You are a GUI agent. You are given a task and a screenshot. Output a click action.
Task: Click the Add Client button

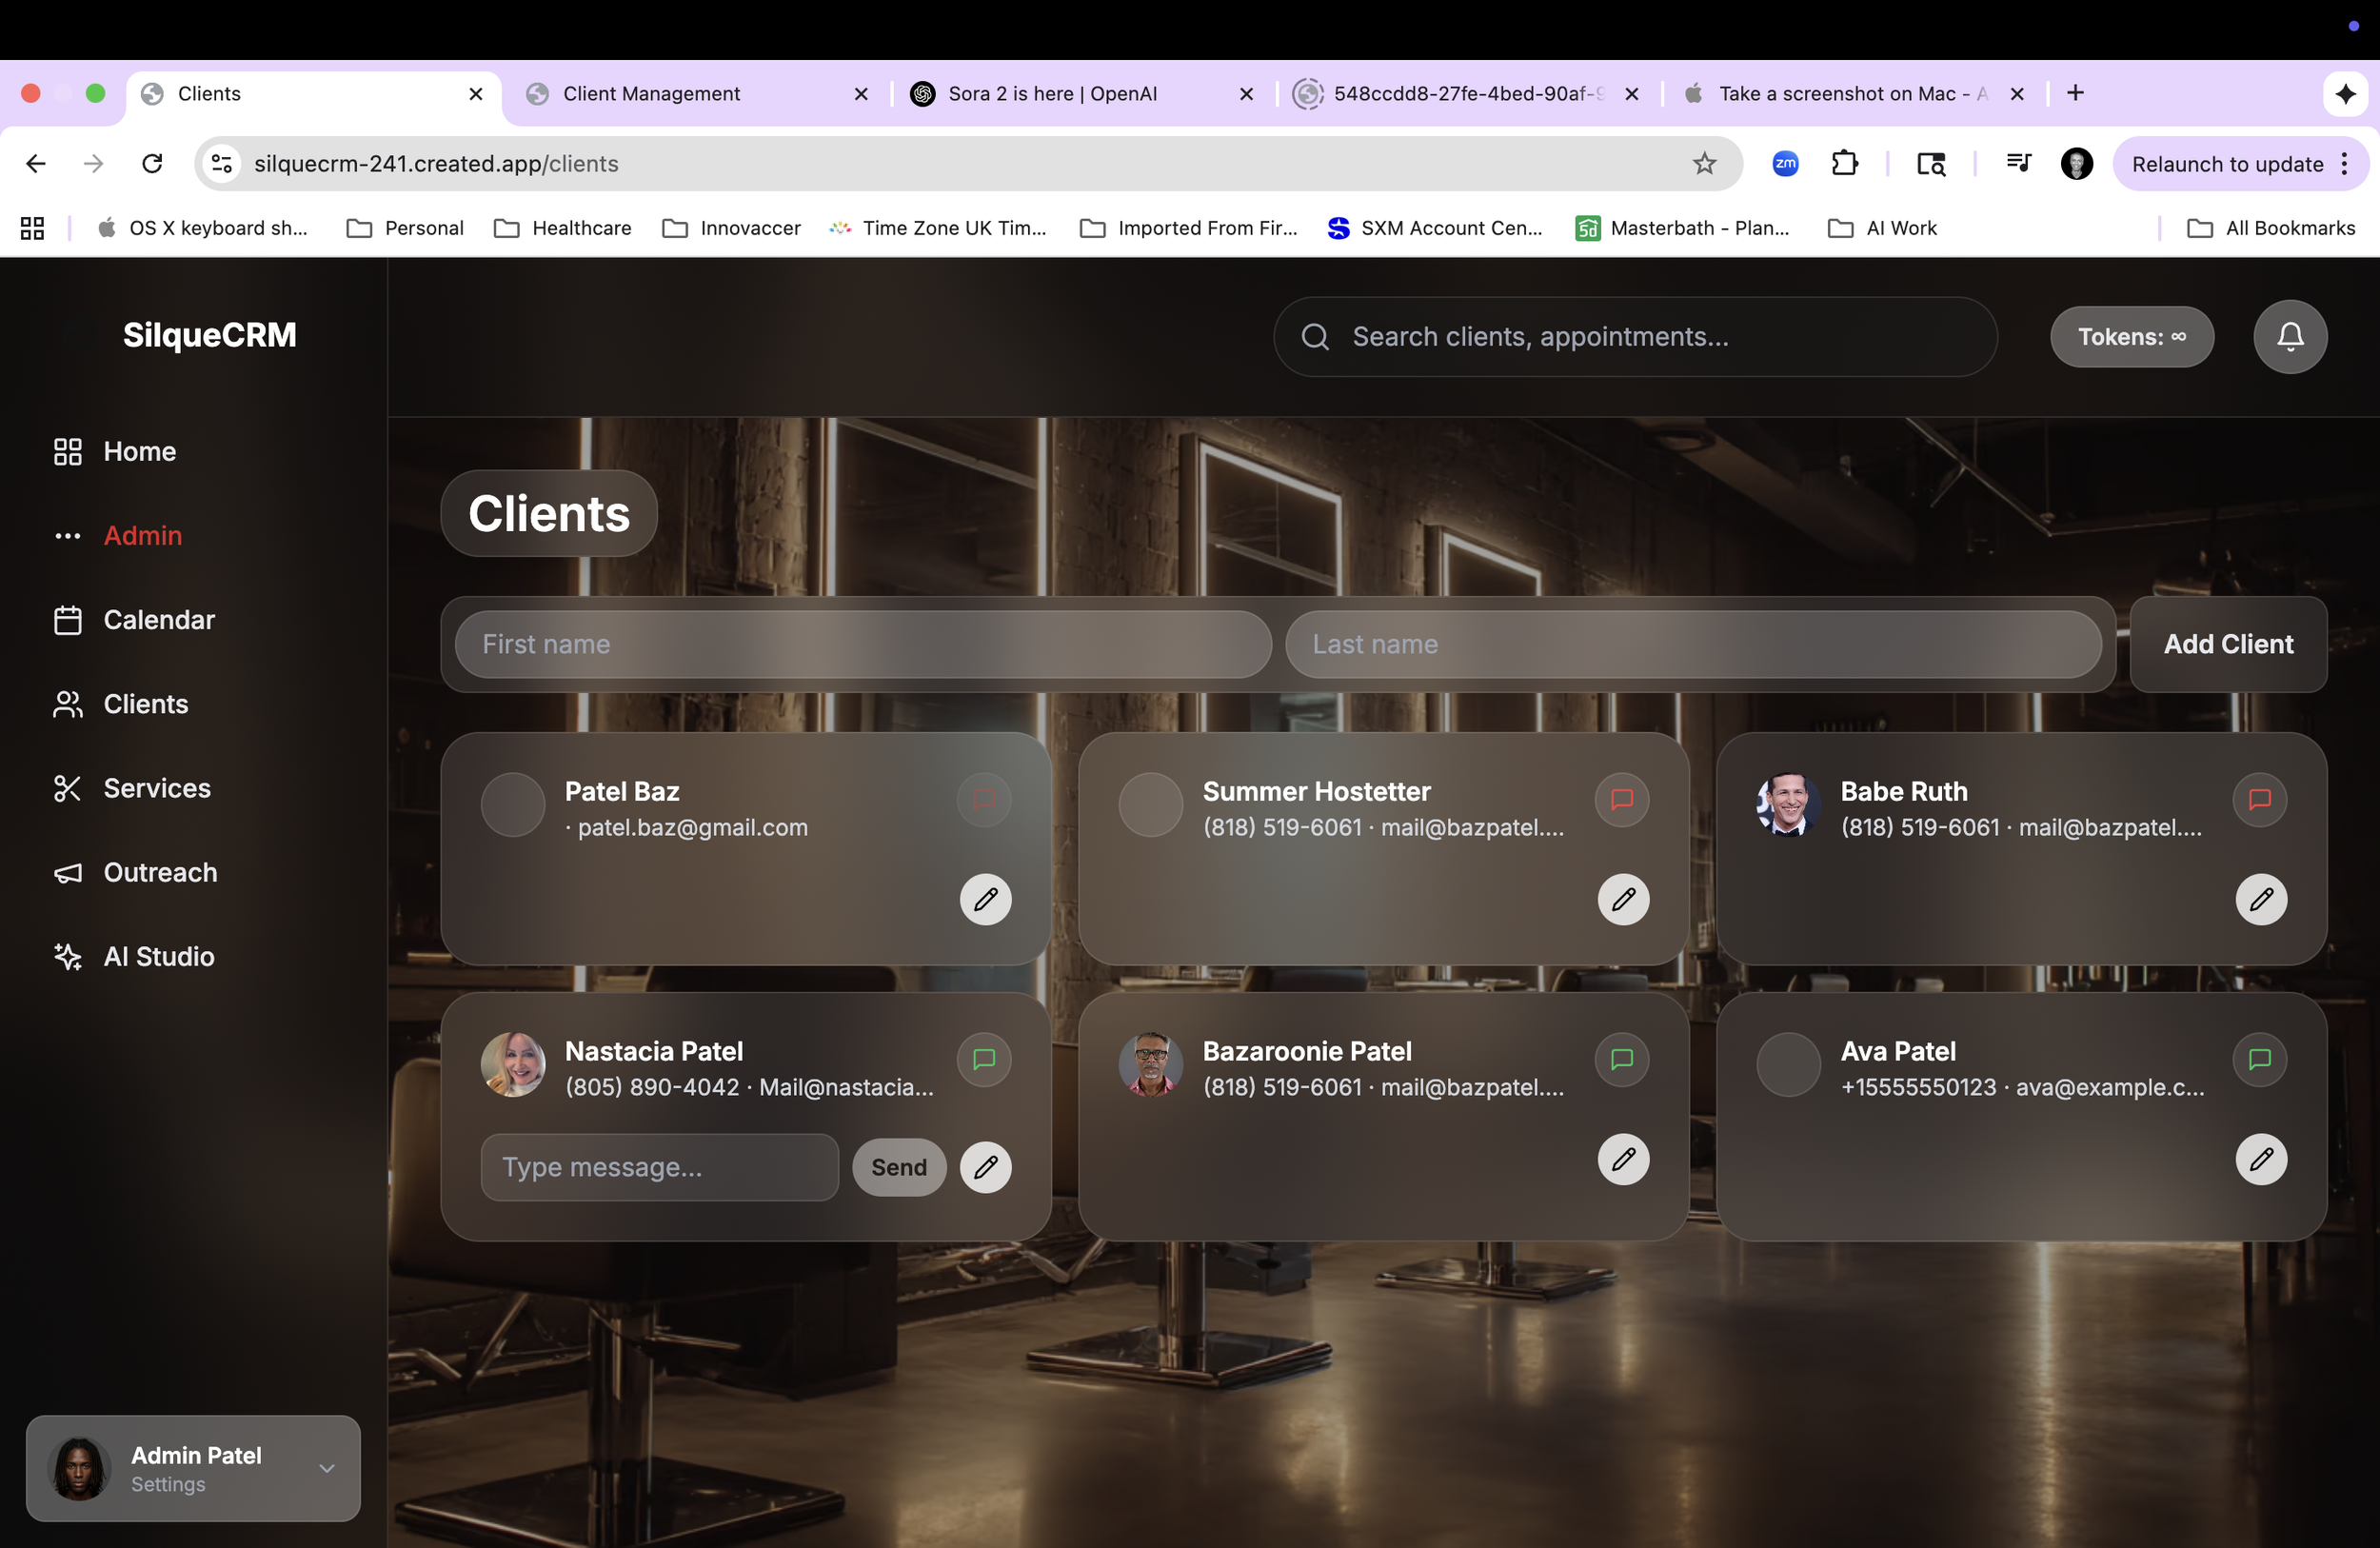2227,644
